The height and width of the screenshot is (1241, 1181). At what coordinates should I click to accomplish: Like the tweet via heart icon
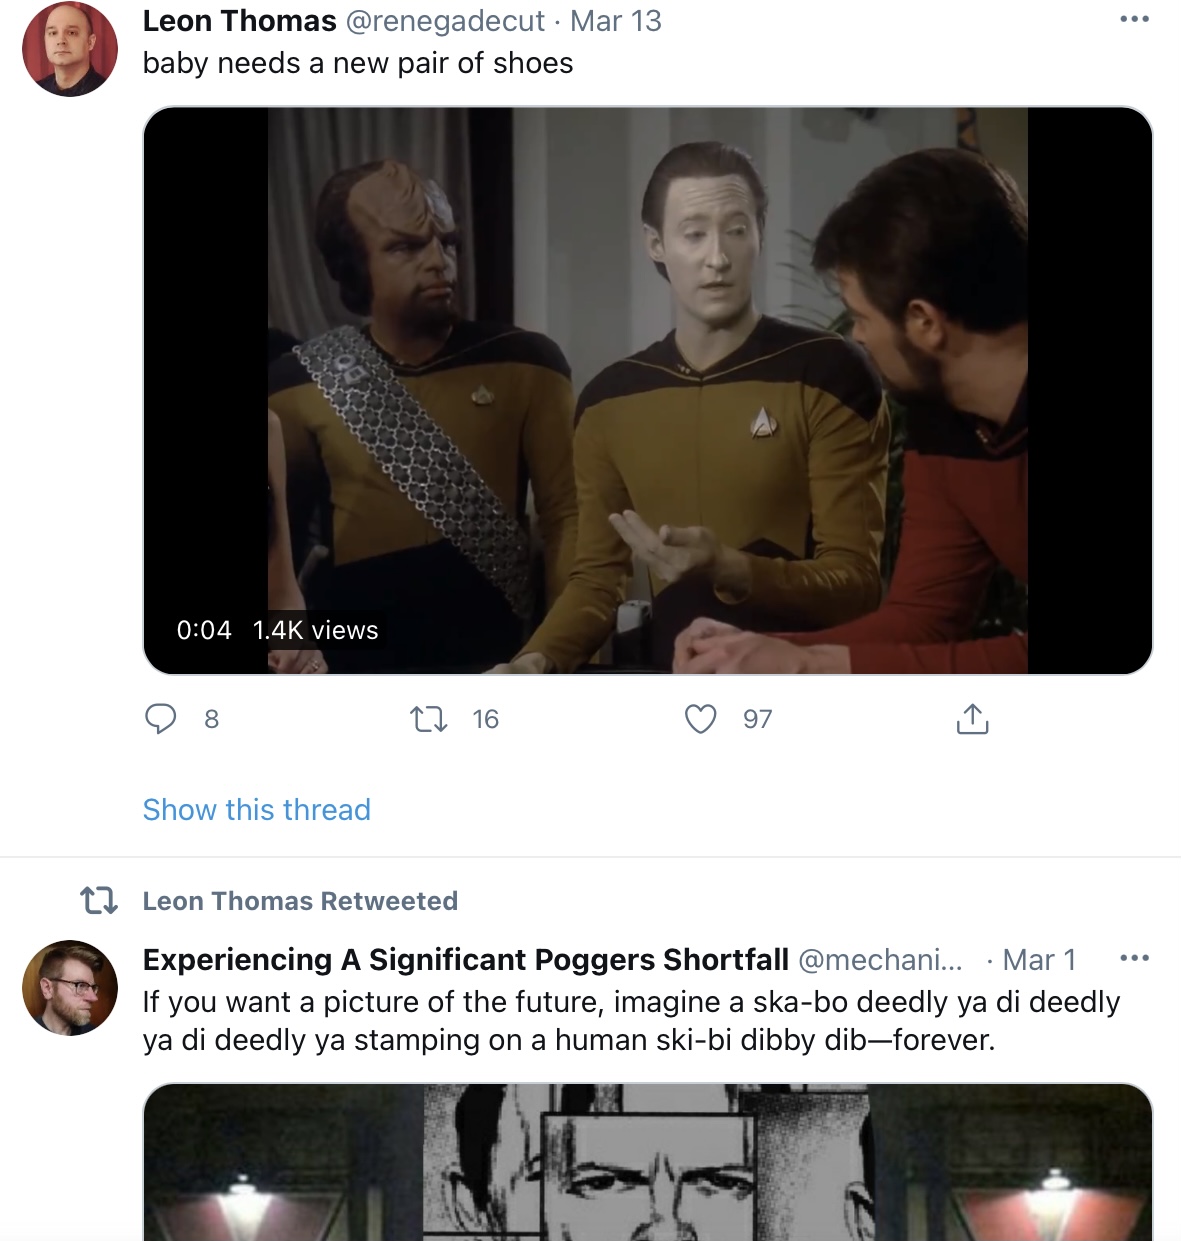point(700,719)
